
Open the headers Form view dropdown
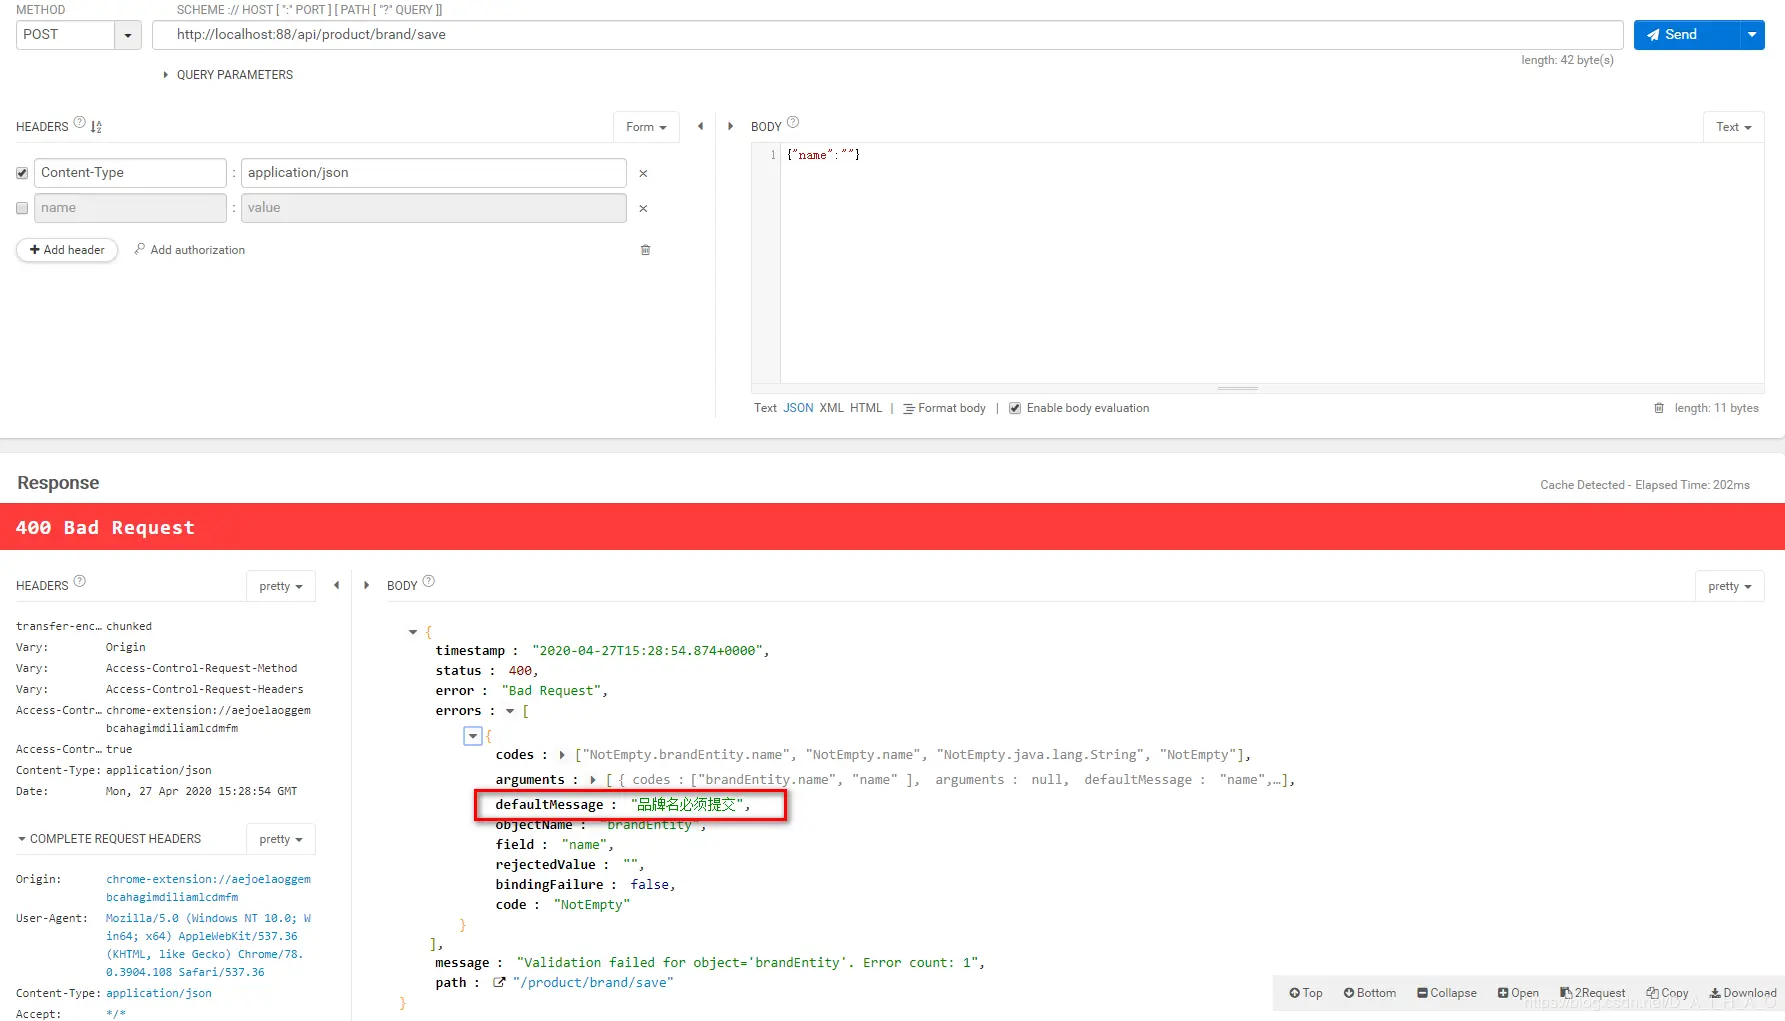[x=646, y=127]
